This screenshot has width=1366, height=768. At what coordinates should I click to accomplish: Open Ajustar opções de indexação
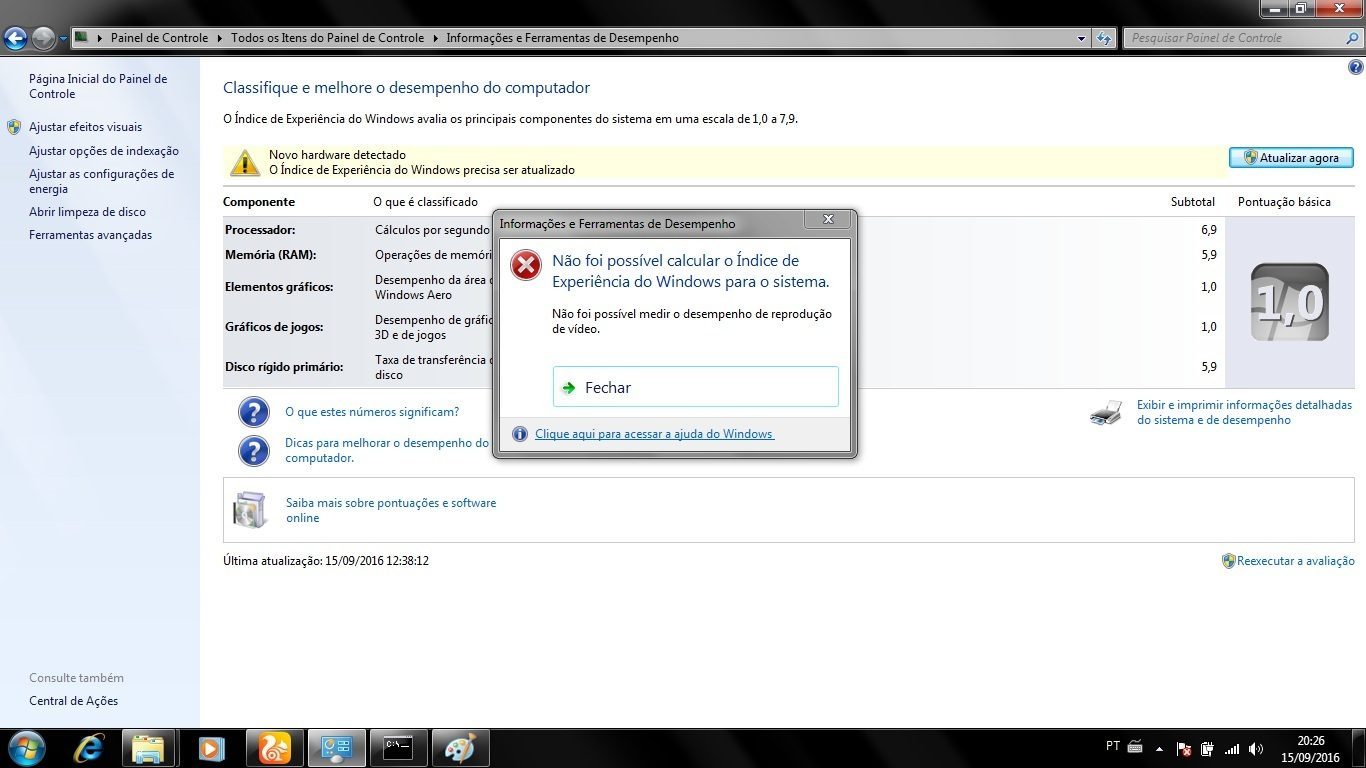click(x=104, y=151)
